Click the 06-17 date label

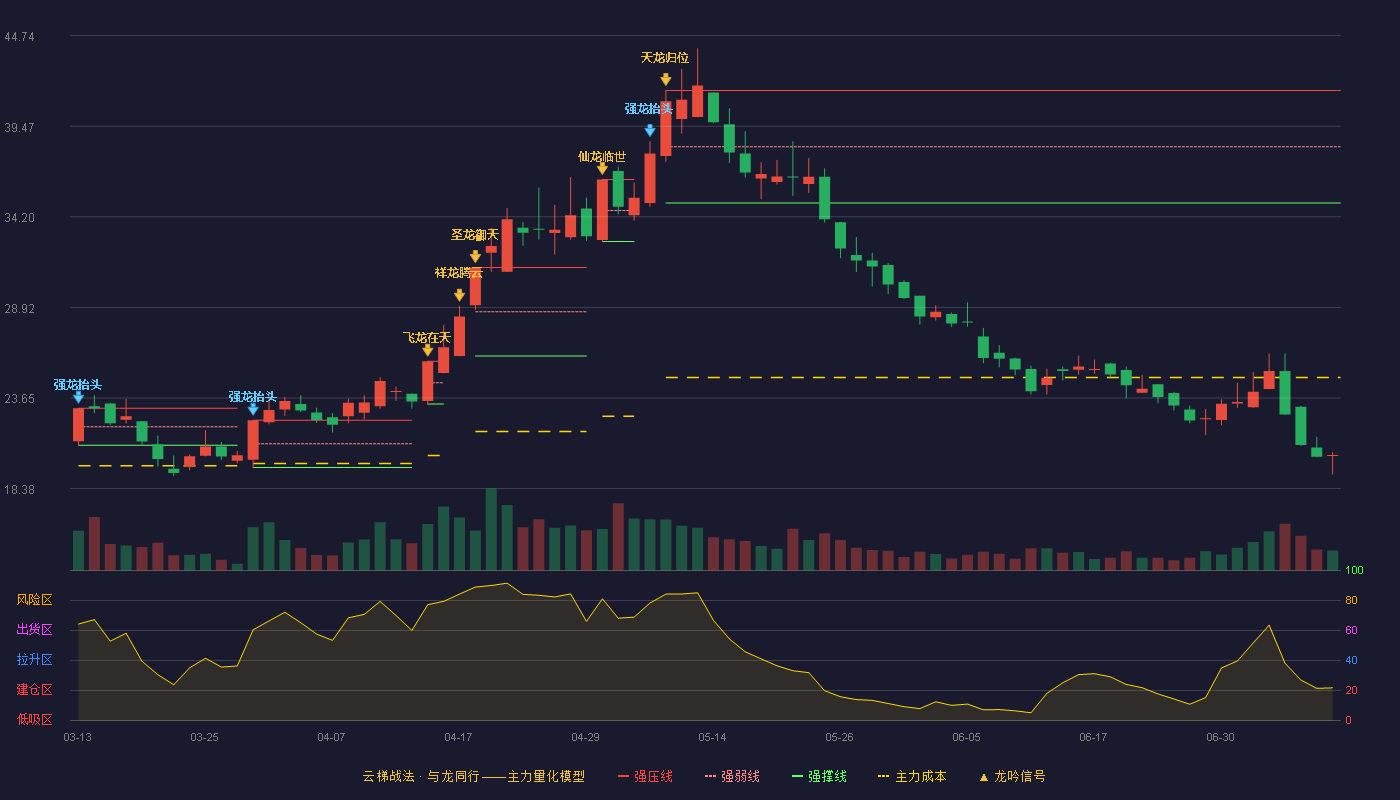coord(1094,737)
